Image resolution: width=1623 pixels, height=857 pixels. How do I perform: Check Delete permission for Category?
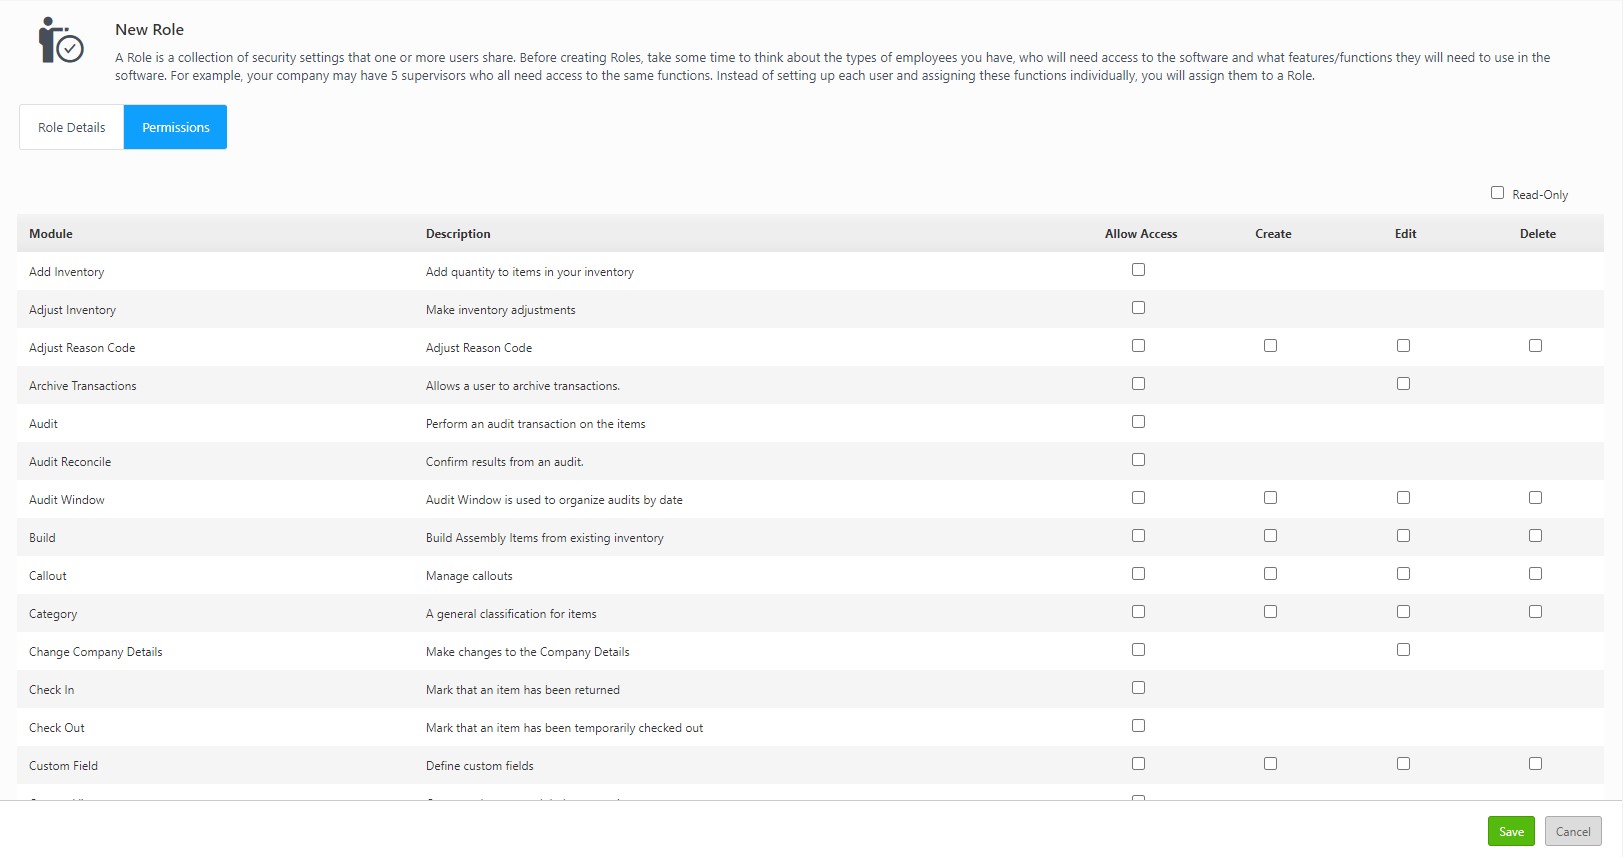pyautogui.click(x=1535, y=612)
